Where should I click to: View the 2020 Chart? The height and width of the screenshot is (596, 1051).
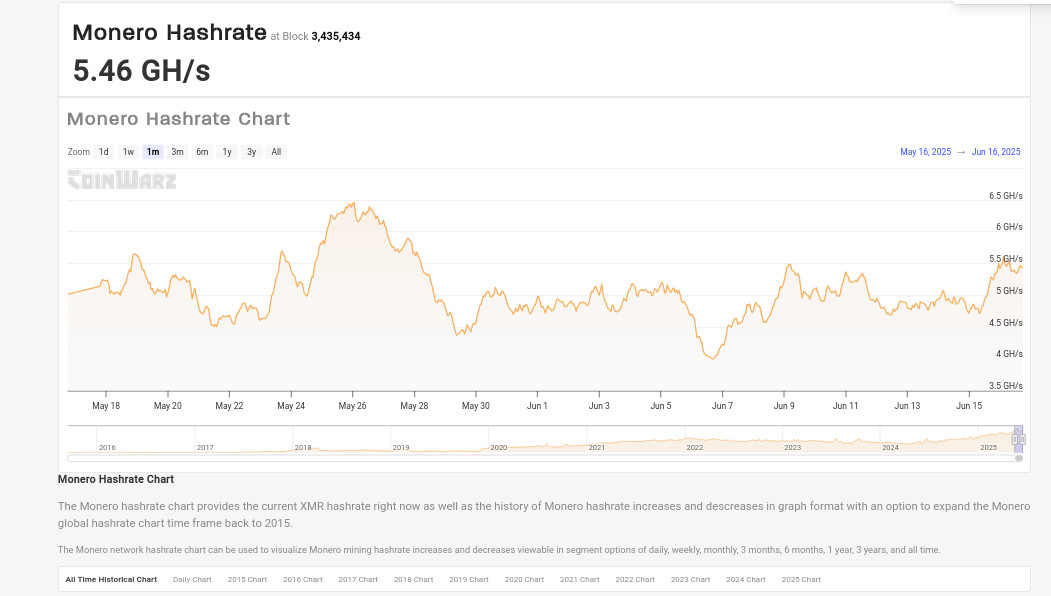click(x=524, y=579)
